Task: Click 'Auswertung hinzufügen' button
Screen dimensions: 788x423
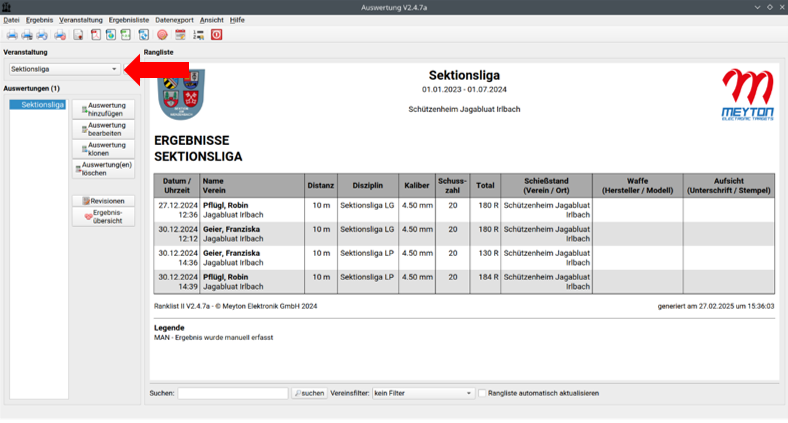Action: pos(103,109)
